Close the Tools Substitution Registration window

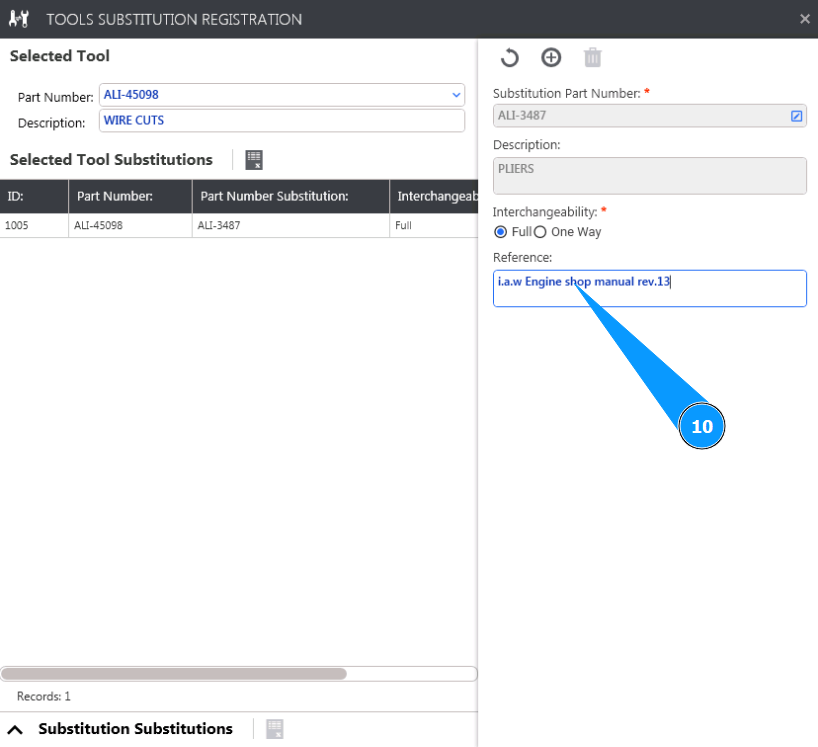[x=805, y=19]
